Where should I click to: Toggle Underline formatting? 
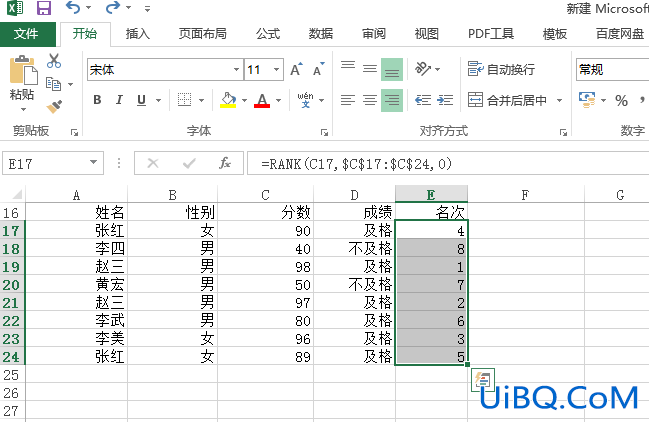142,100
